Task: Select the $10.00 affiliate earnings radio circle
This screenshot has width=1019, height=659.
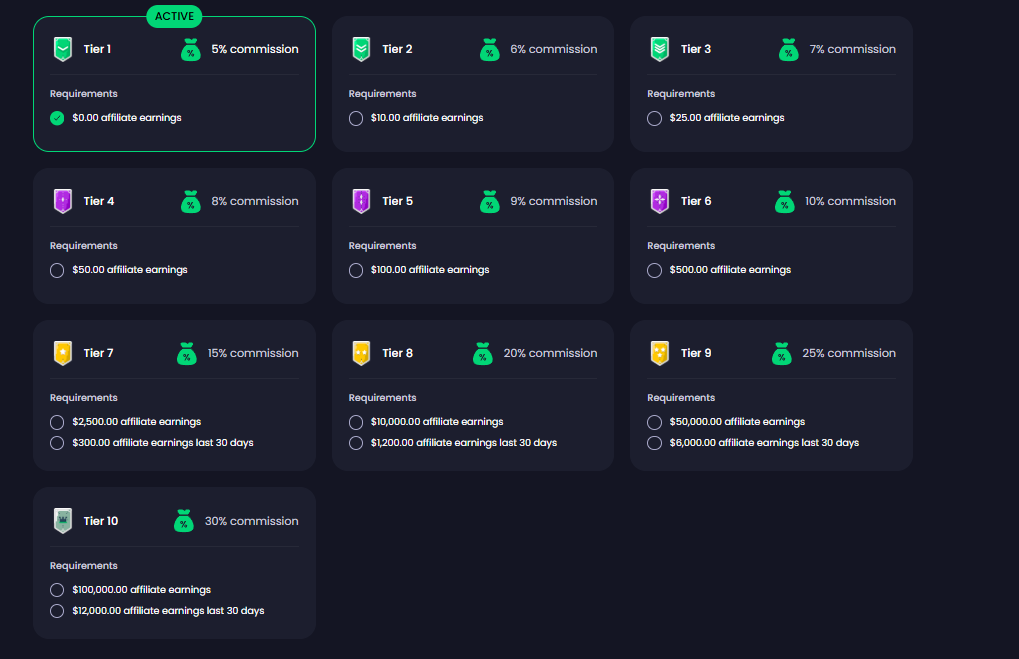Action: click(x=355, y=118)
